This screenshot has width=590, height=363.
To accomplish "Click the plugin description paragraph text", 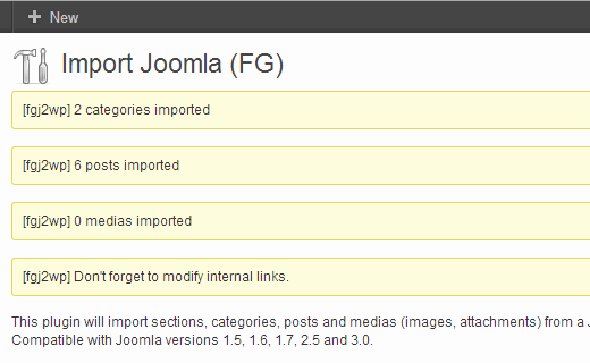I will [x=301, y=322].
